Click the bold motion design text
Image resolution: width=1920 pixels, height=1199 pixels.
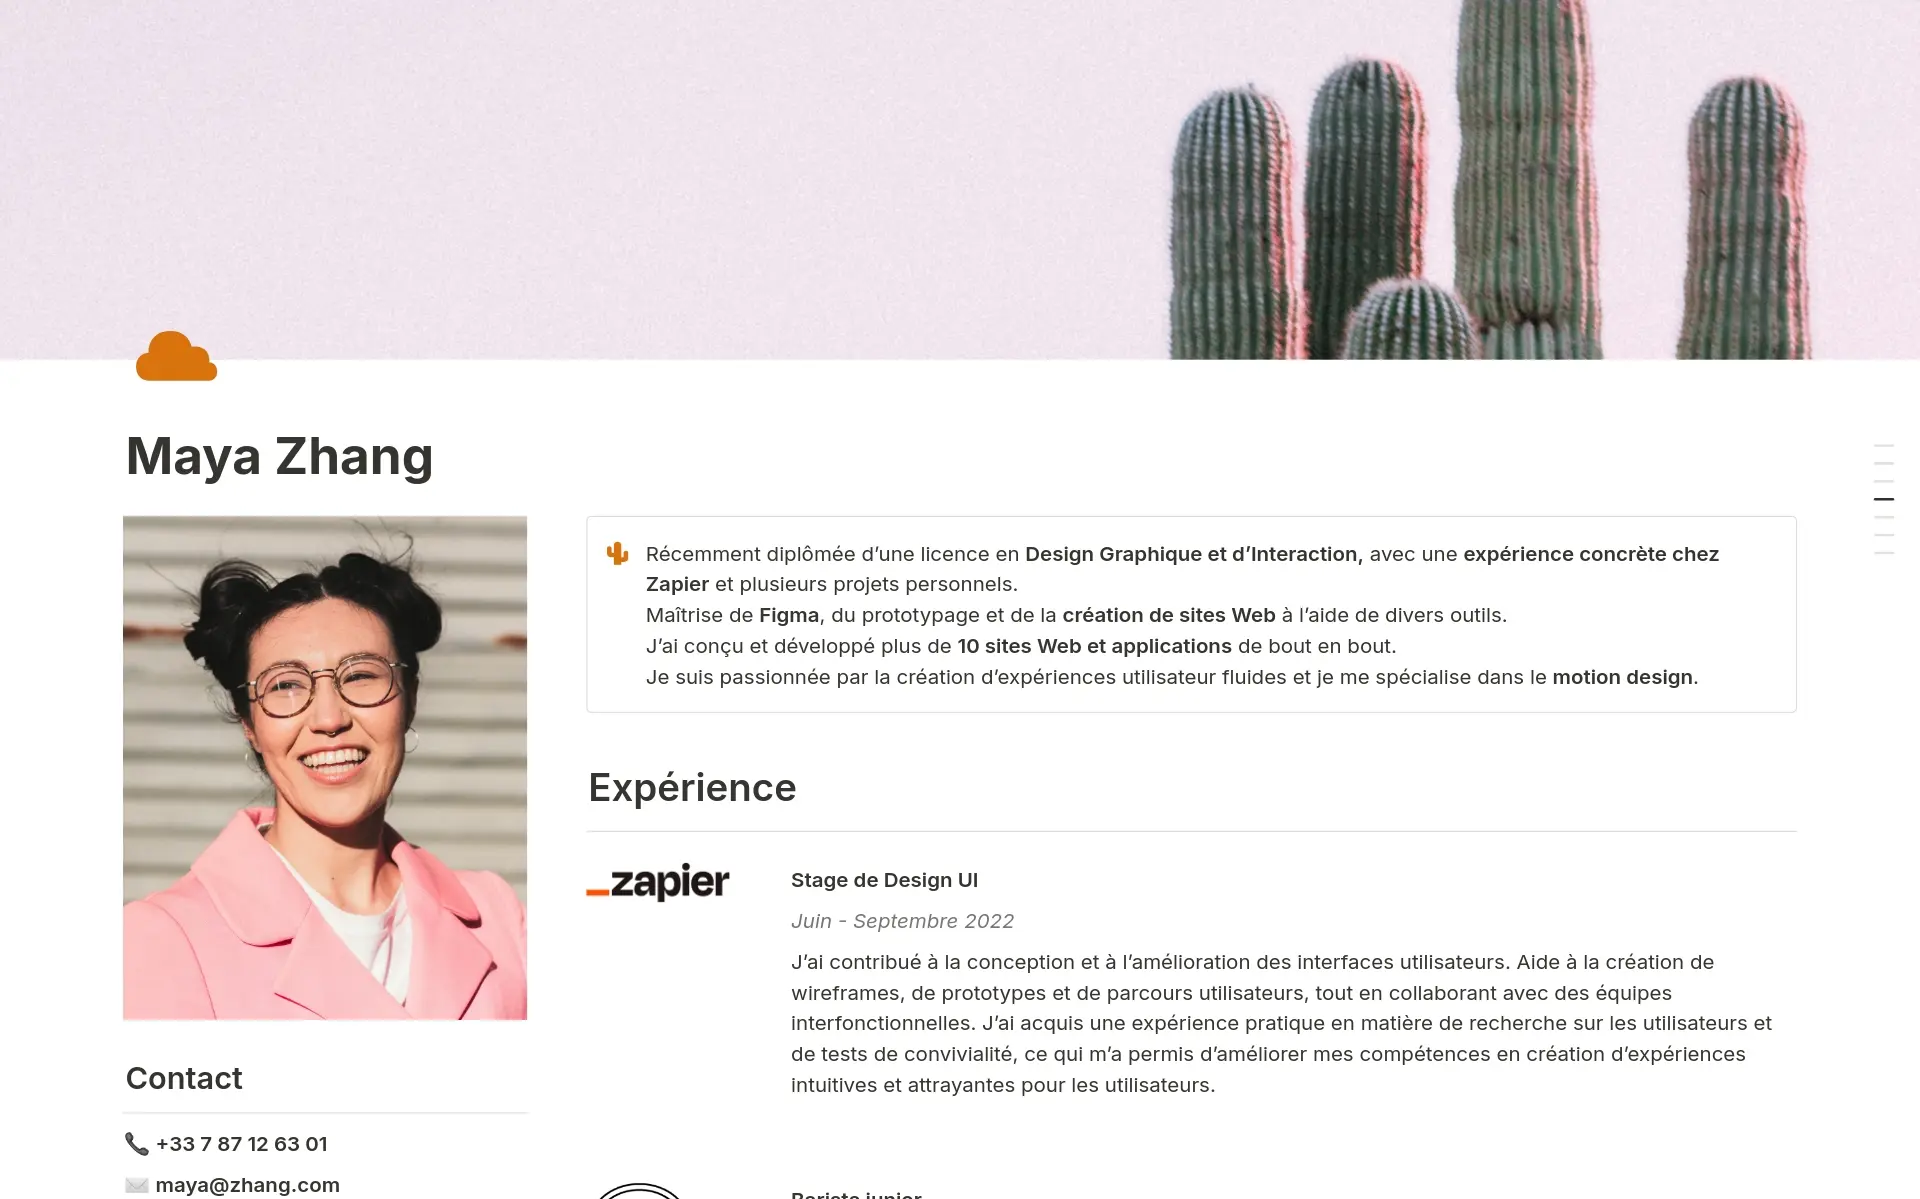click(x=1622, y=677)
